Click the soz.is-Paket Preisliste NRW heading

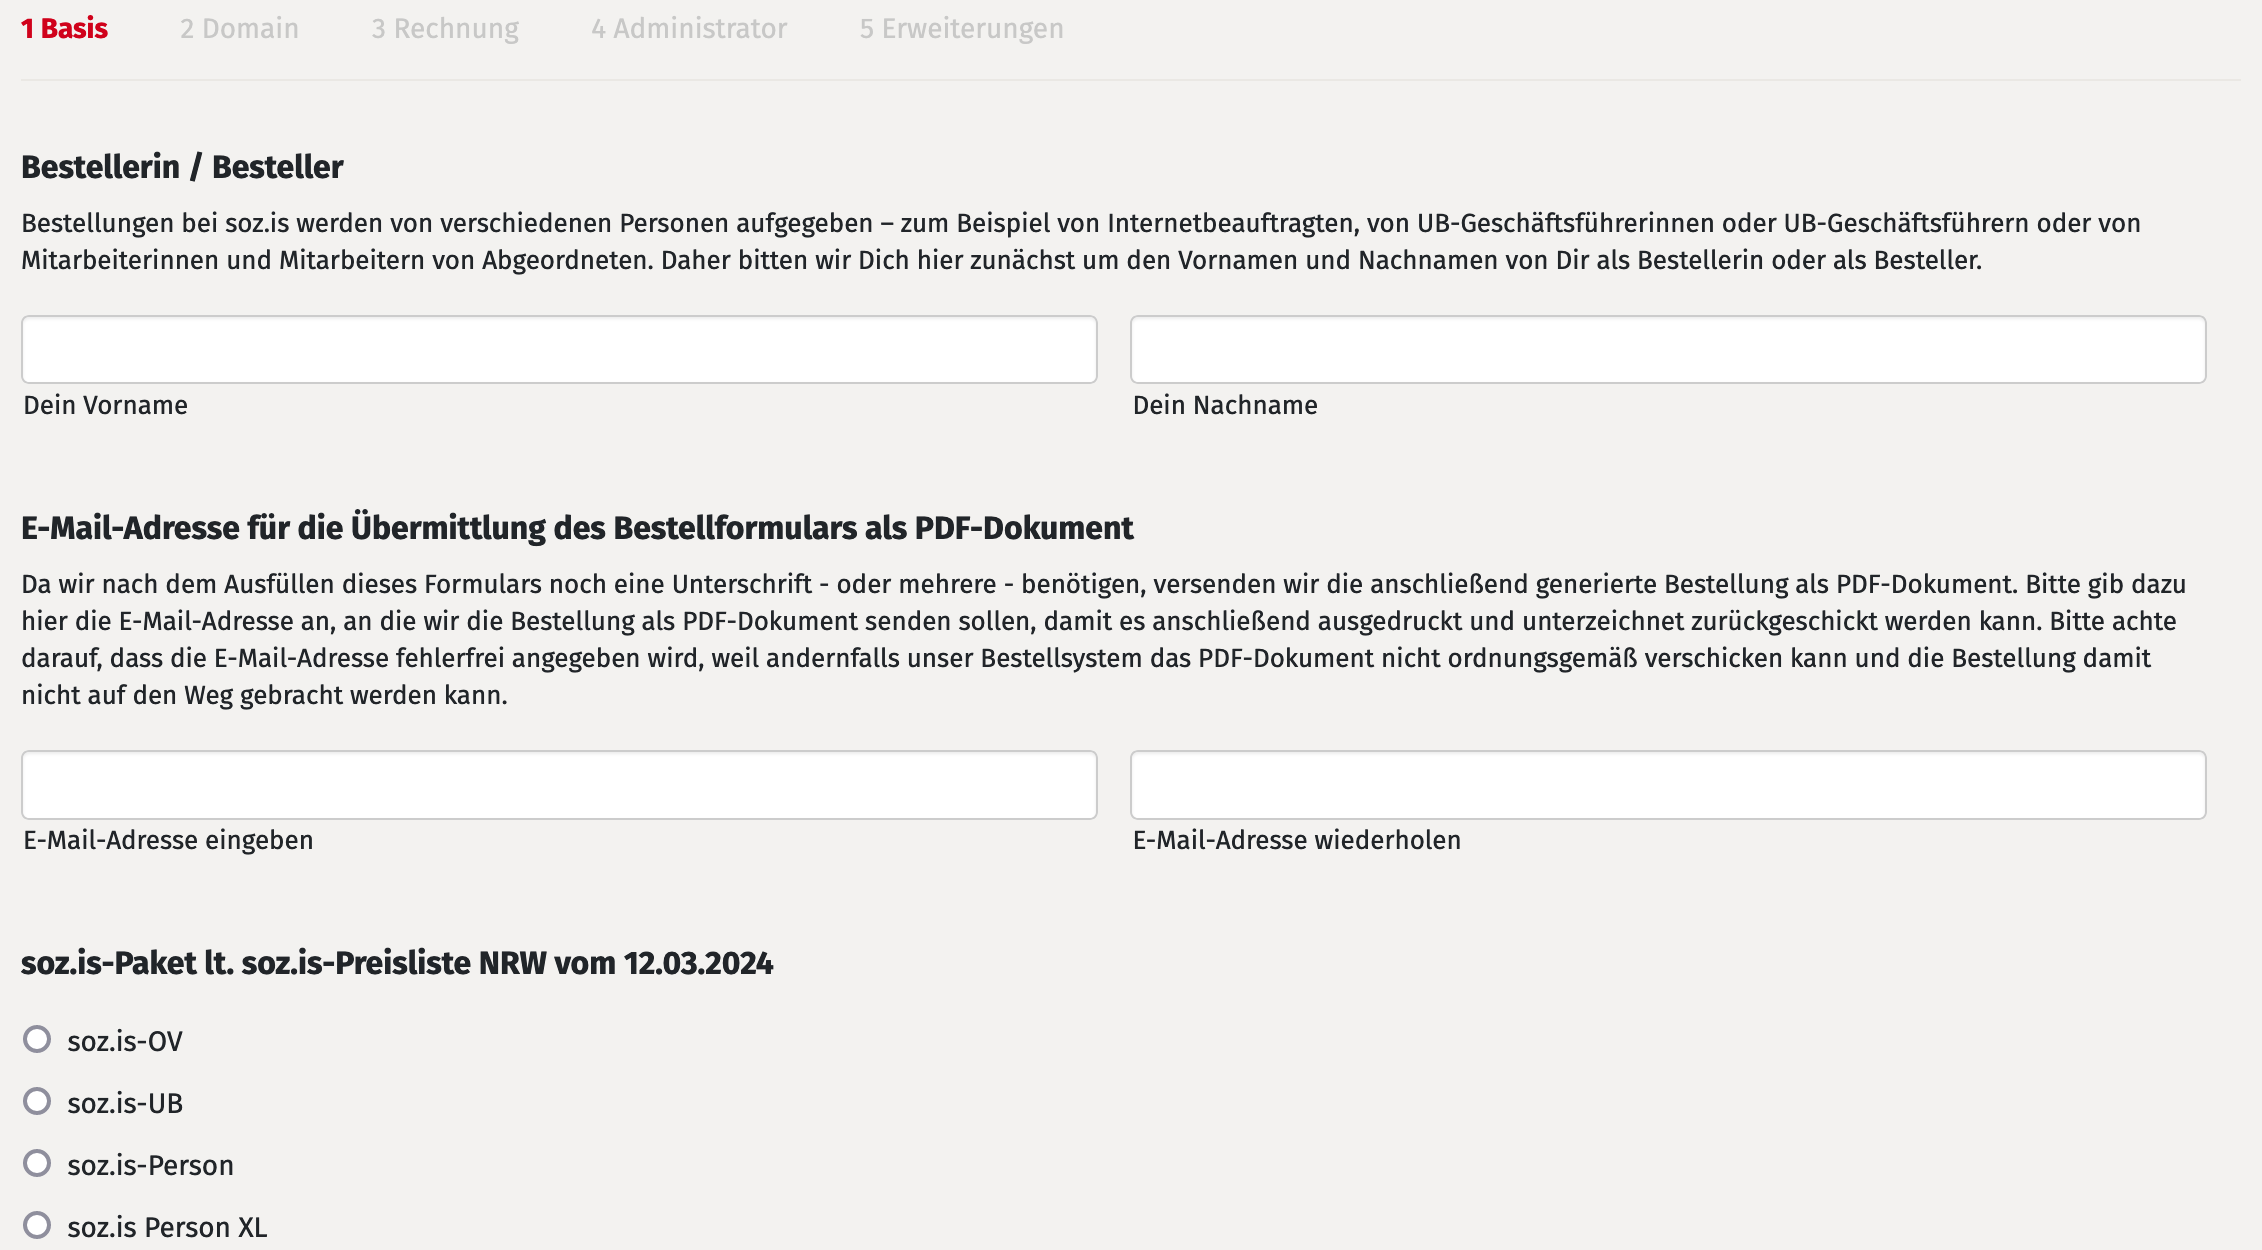397,963
